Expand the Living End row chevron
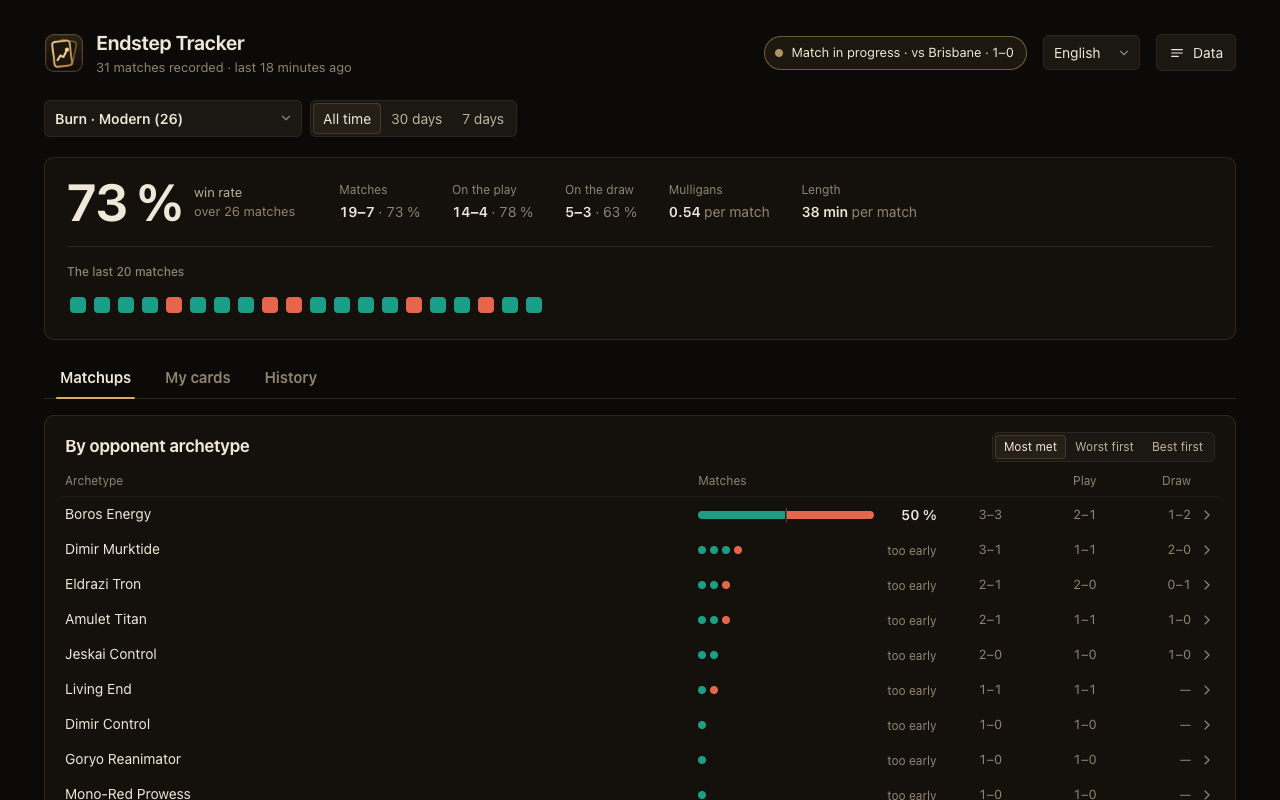Image resolution: width=1280 pixels, height=800 pixels. [1207, 690]
